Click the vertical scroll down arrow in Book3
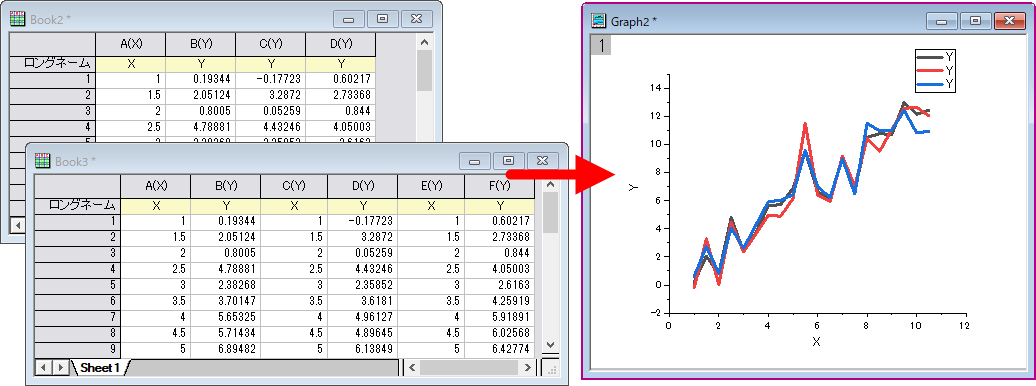Image resolution: width=1036 pixels, height=386 pixels. pos(550,344)
